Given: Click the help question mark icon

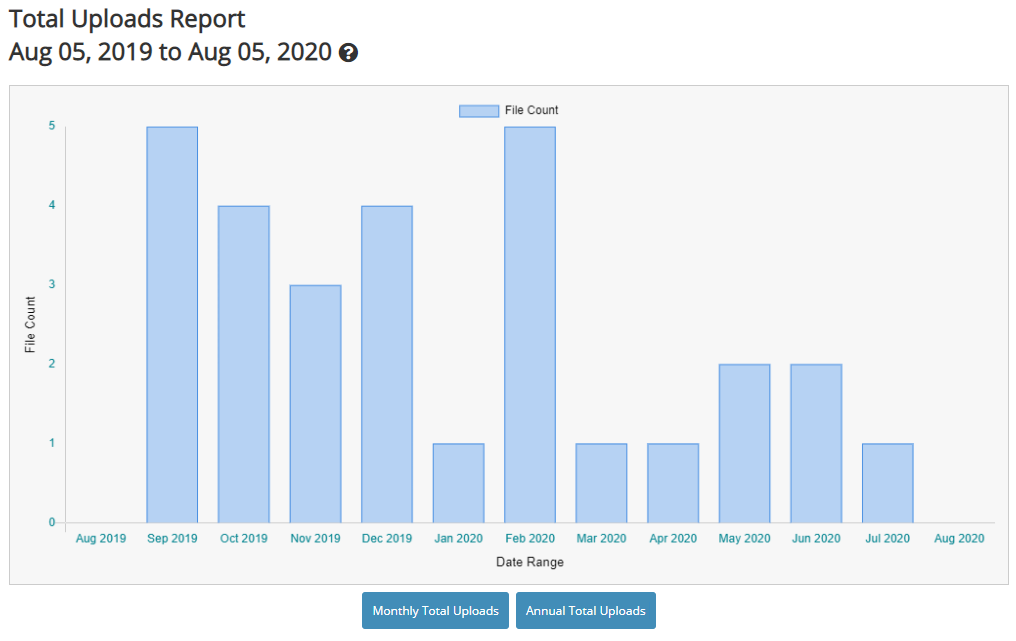Looking at the screenshot, I should tap(348, 53).
